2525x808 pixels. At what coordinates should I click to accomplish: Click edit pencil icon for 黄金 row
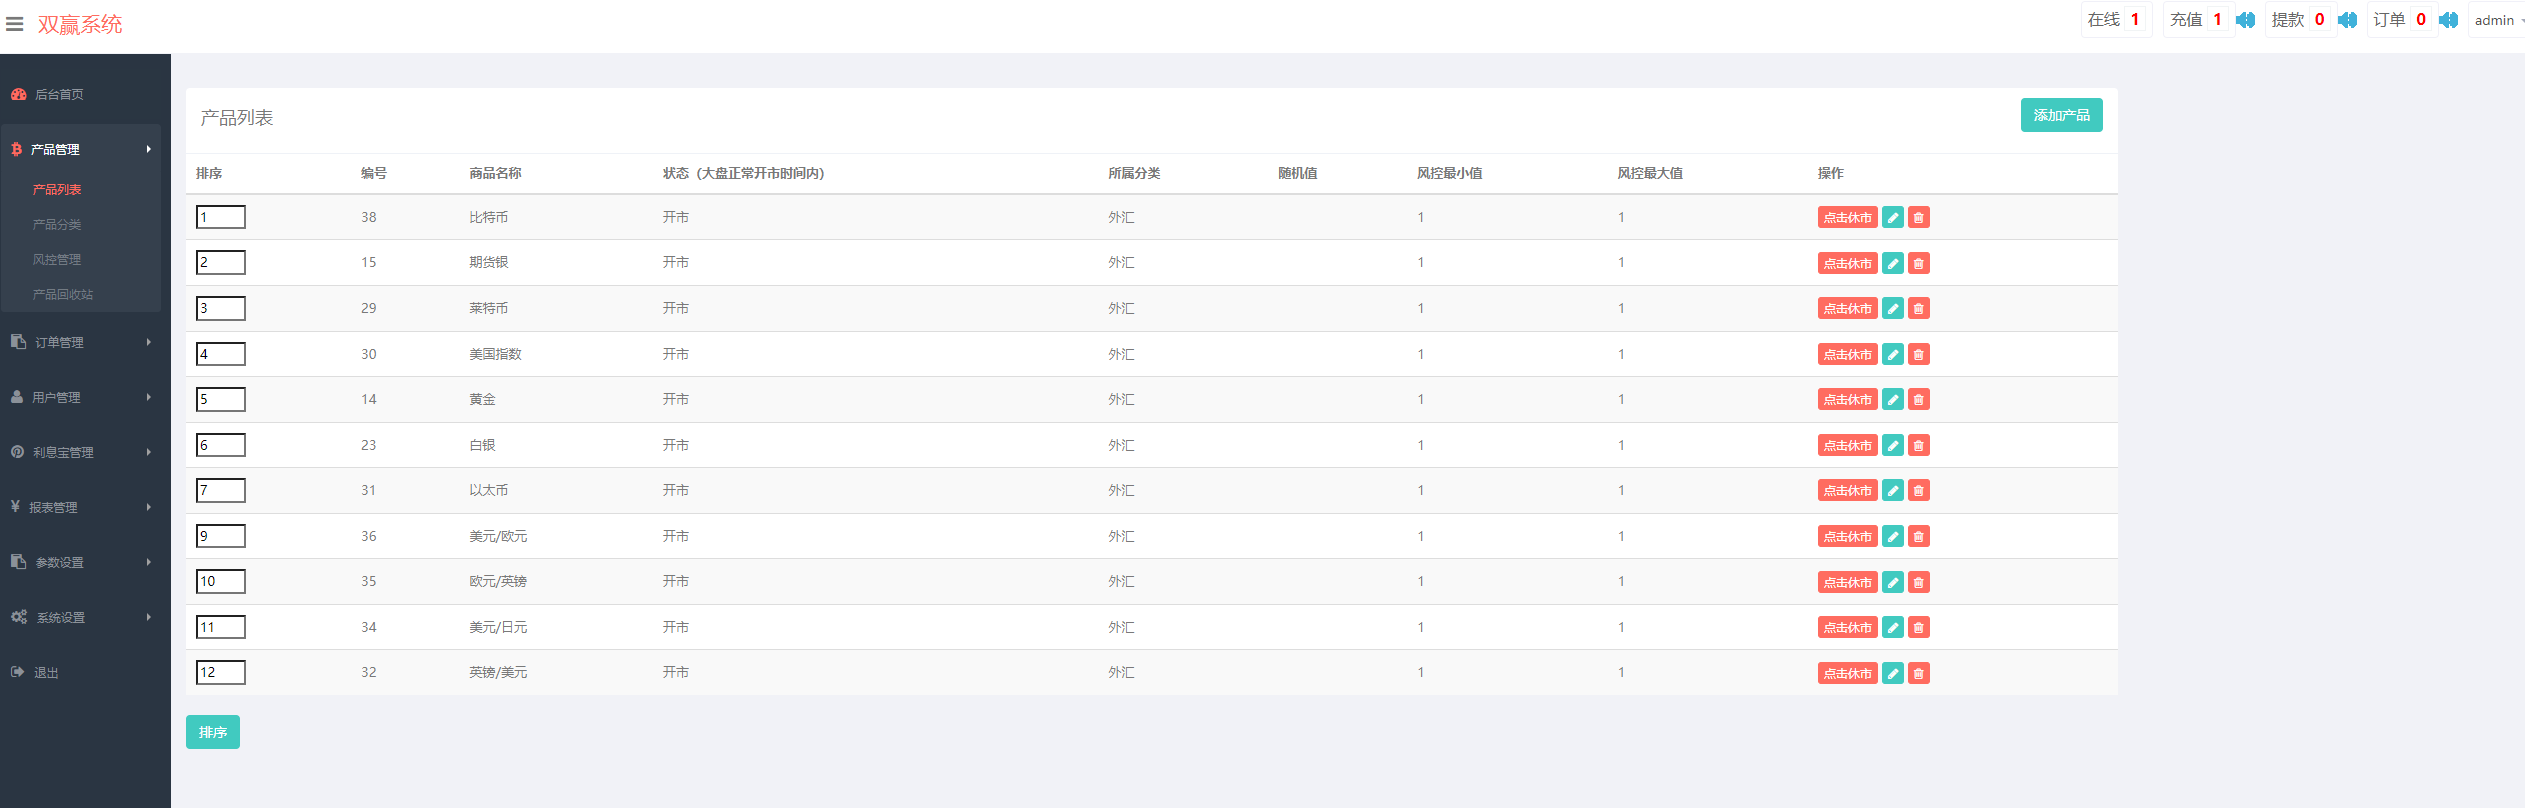click(1892, 400)
